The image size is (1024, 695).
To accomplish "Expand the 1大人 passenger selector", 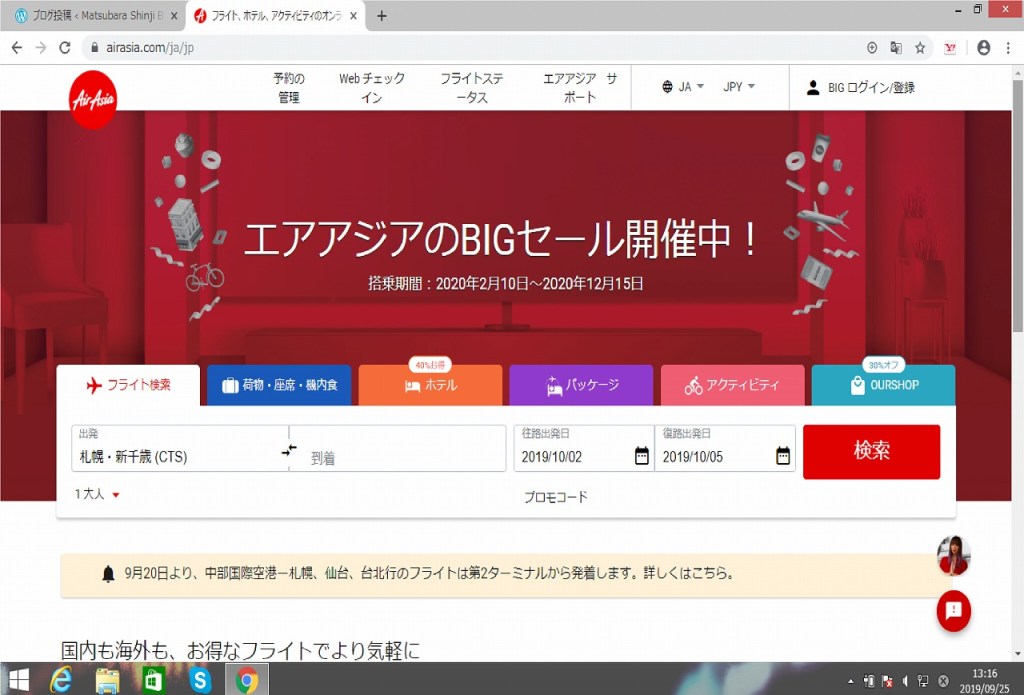I will [97, 494].
